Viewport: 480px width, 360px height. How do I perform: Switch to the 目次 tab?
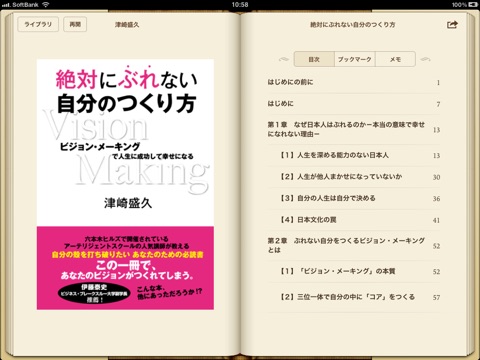pyautogui.click(x=314, y=59)
